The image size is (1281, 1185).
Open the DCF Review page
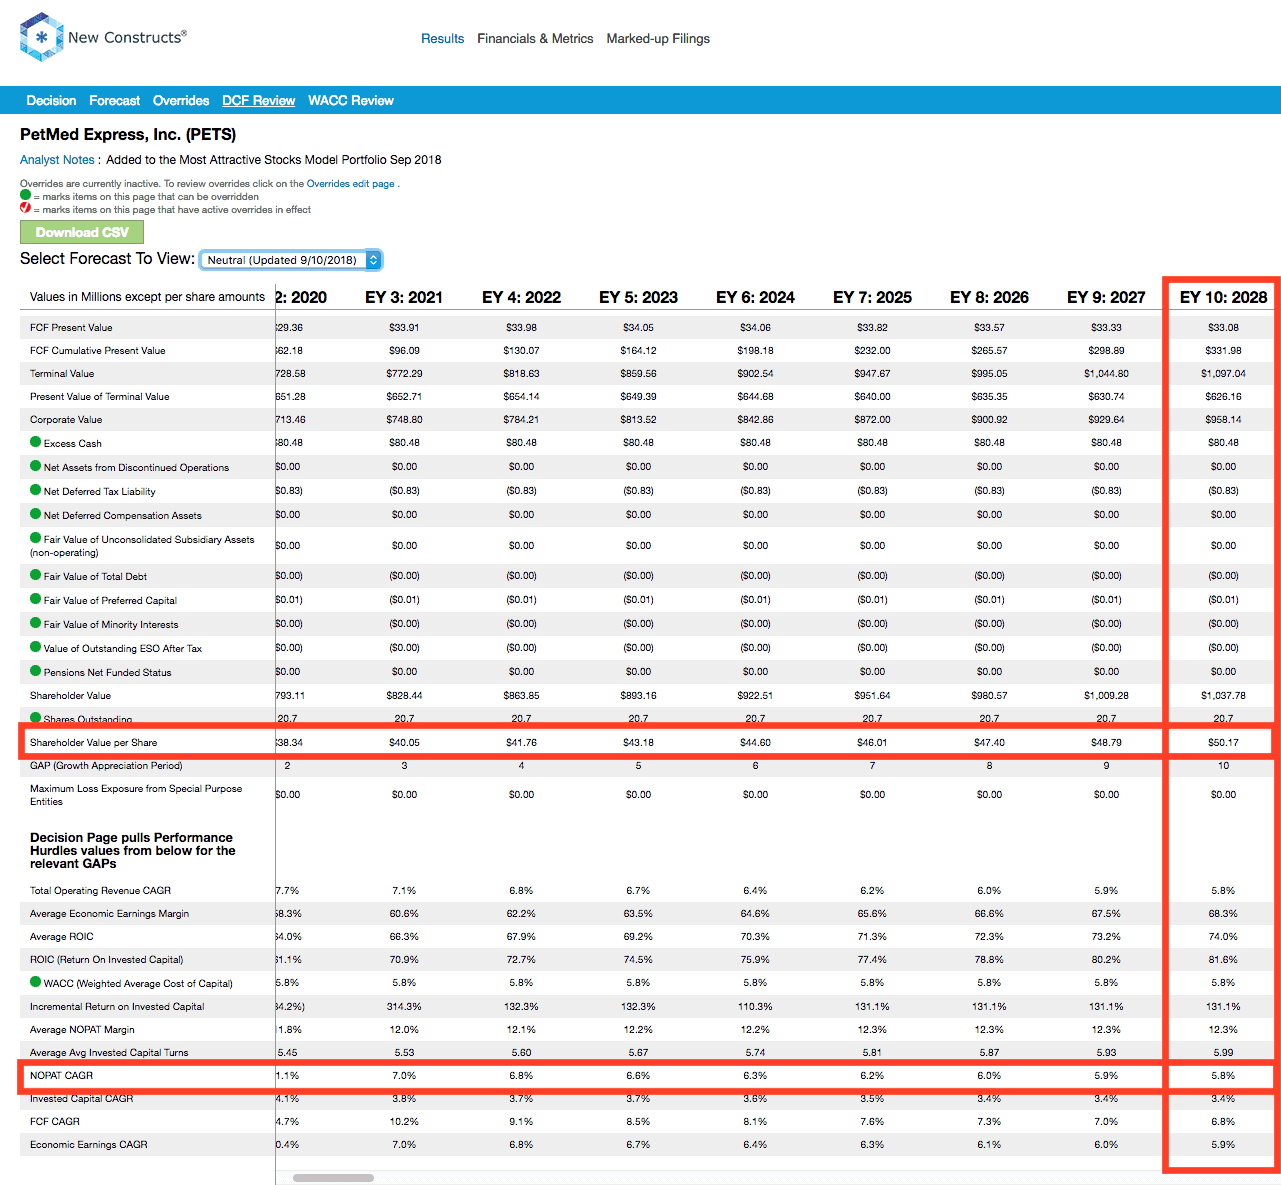[258, 100]
